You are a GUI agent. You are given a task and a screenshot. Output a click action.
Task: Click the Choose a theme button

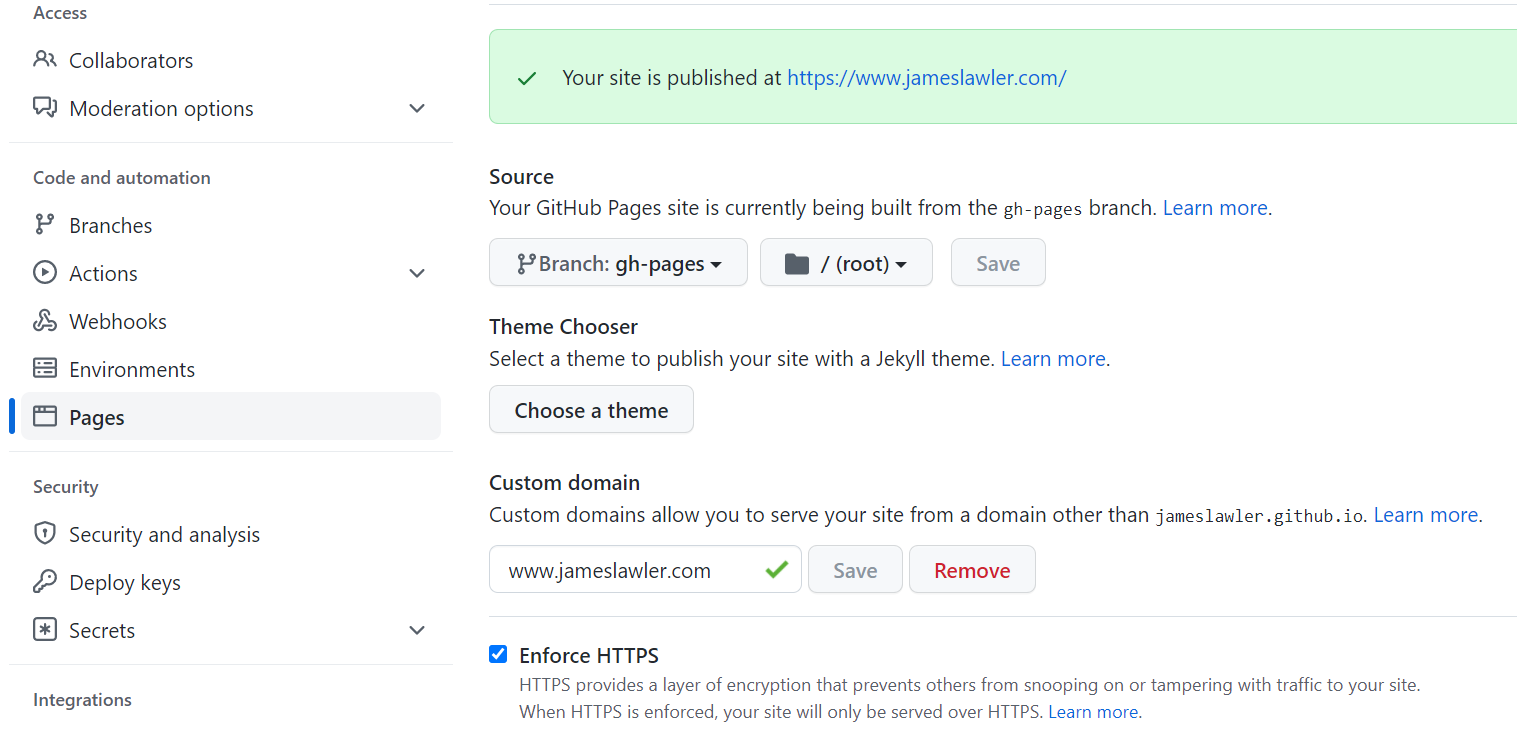point(590,409)
